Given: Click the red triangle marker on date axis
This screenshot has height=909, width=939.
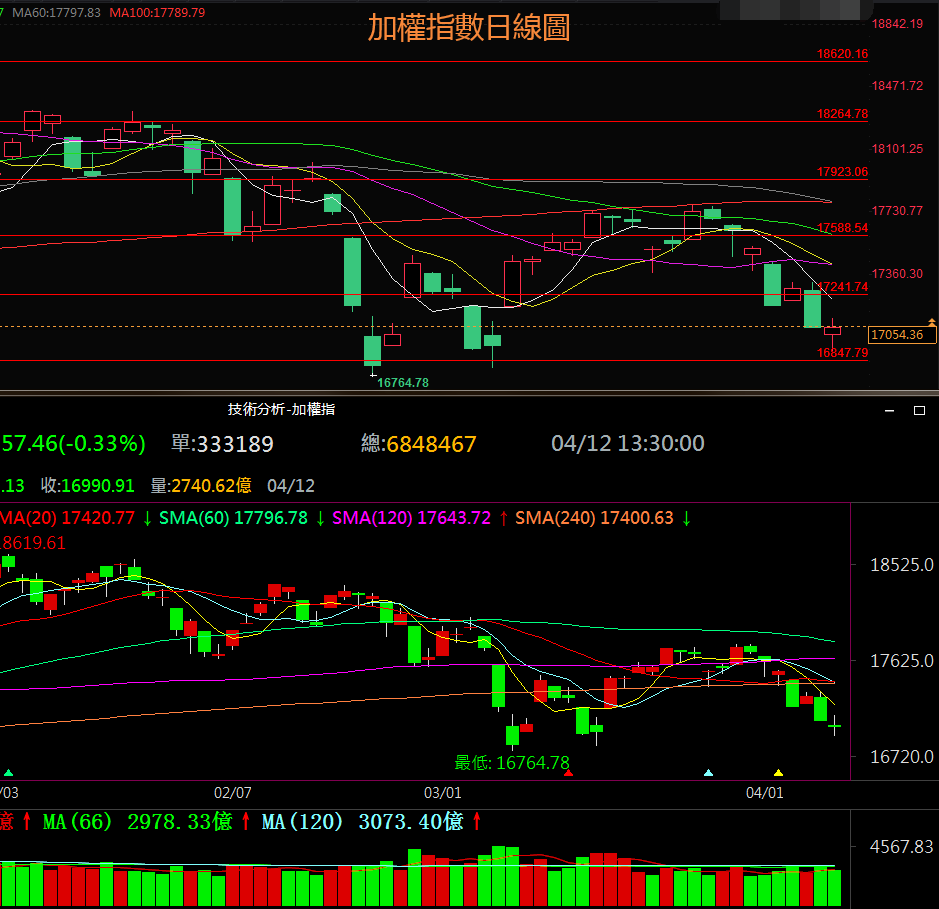Looking at the screenshot, I should pyautogui.click(x=569, y=772).
